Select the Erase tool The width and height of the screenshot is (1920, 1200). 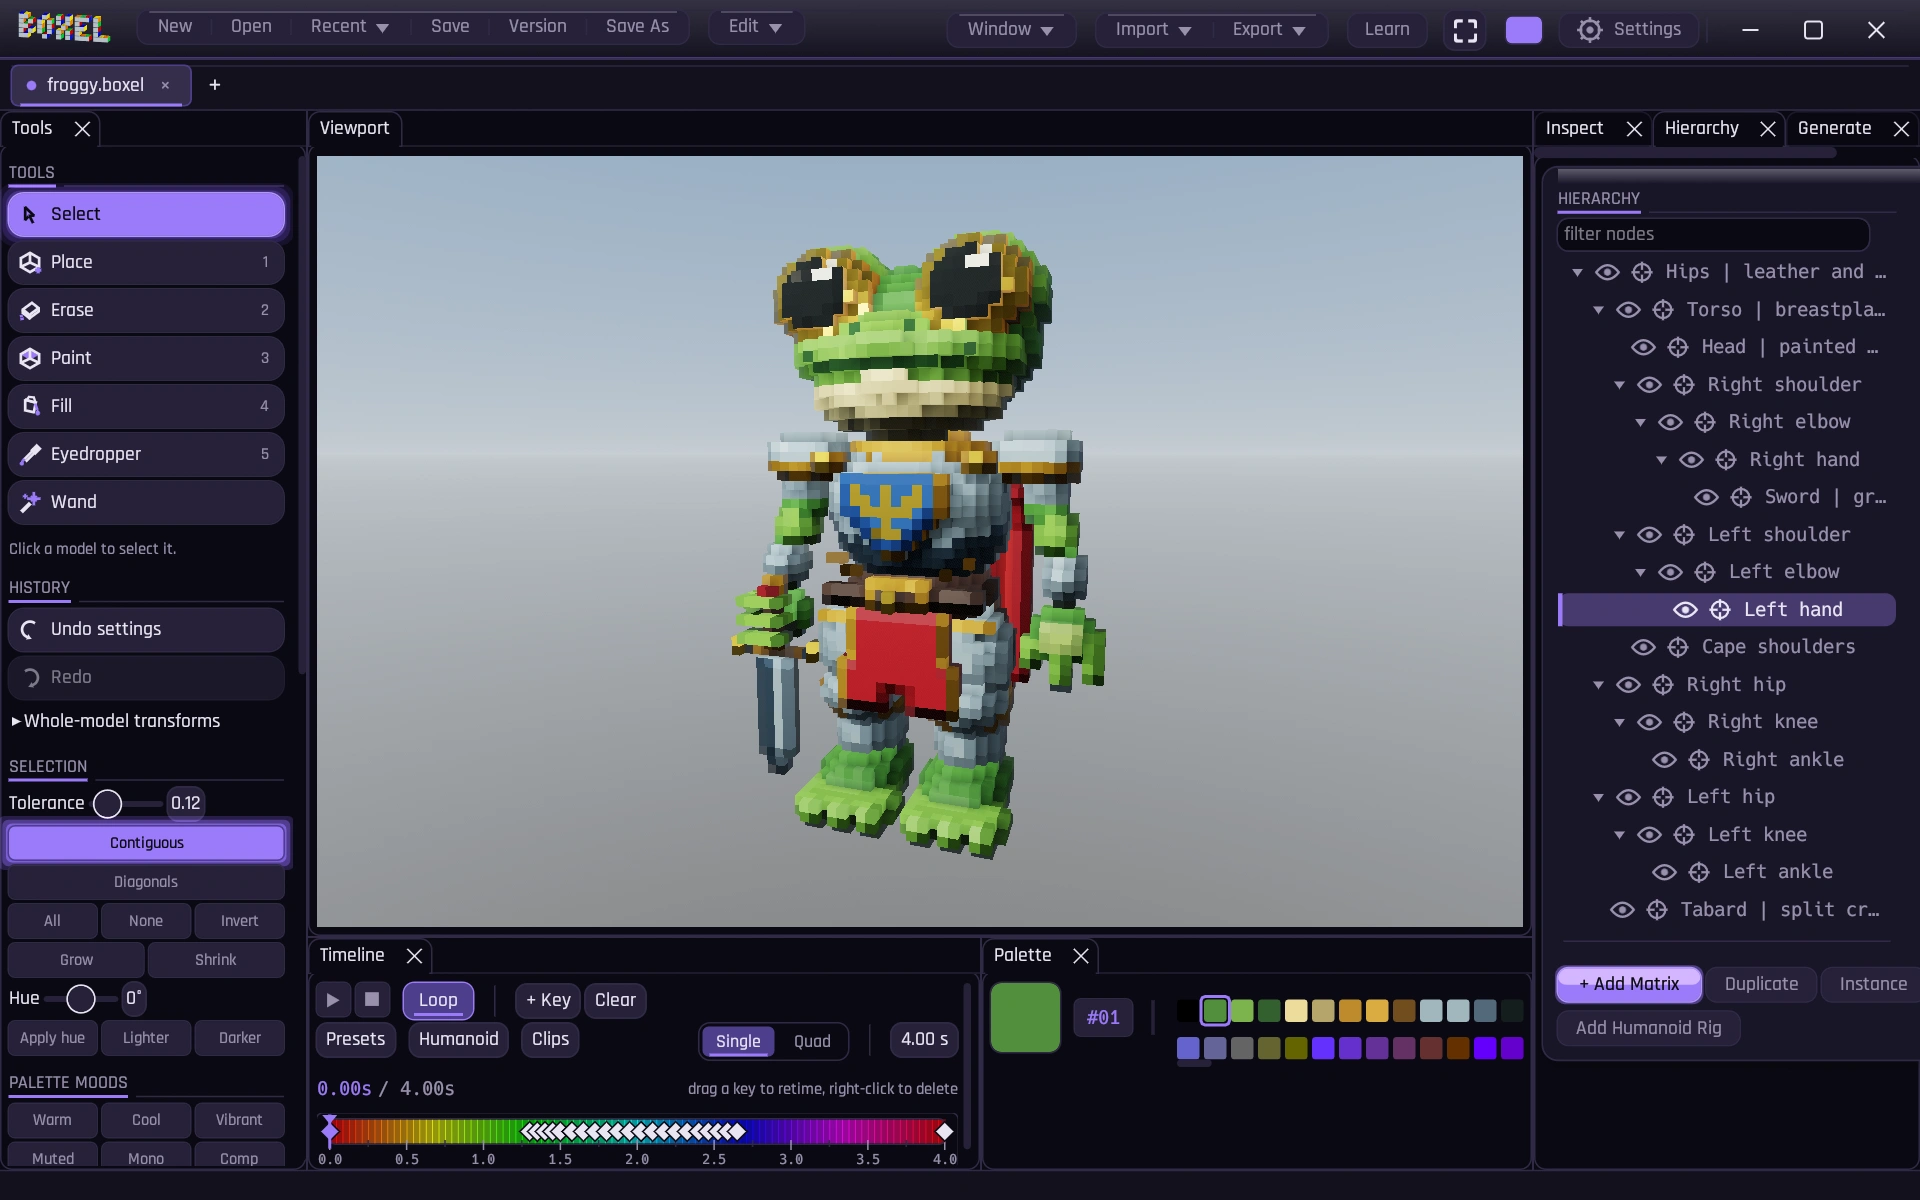146,310
